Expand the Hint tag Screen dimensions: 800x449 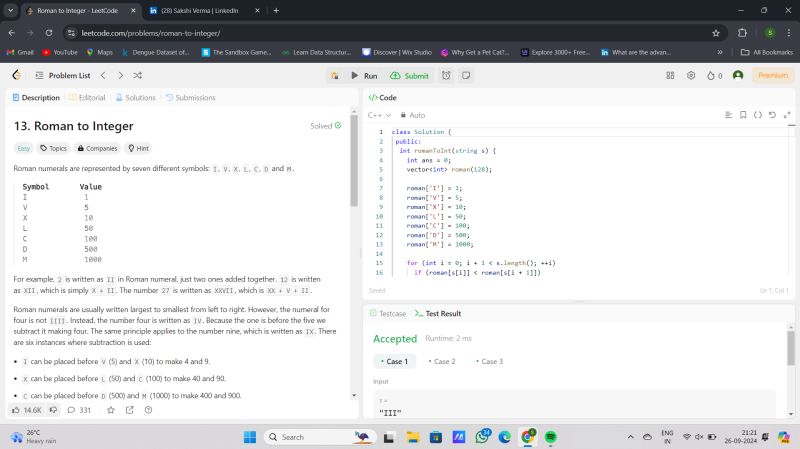pos(138,148)
